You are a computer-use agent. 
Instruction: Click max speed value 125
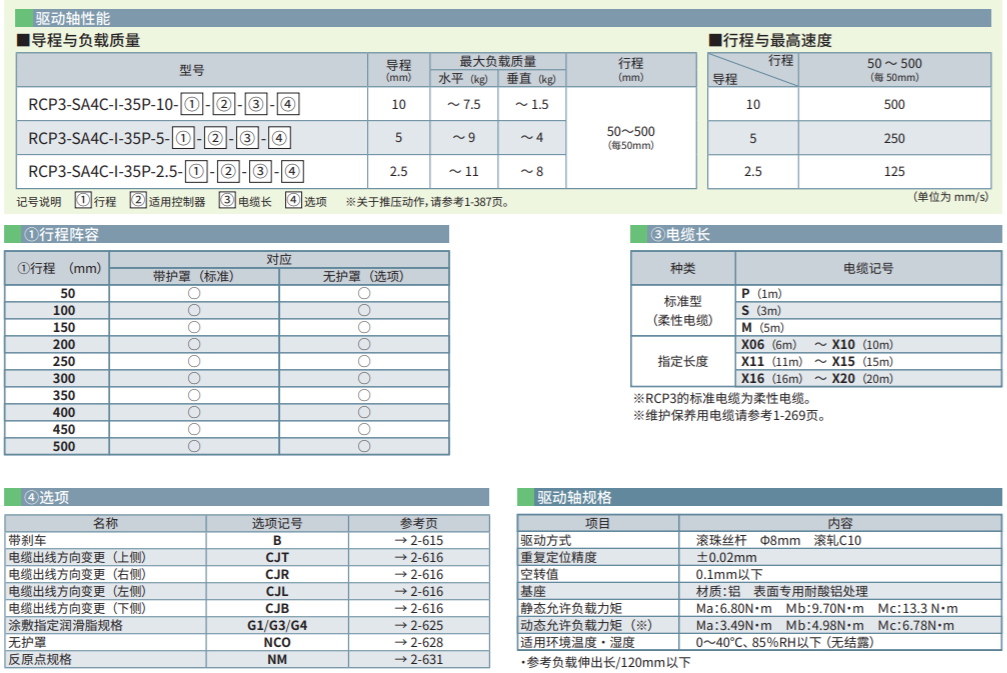894,171
